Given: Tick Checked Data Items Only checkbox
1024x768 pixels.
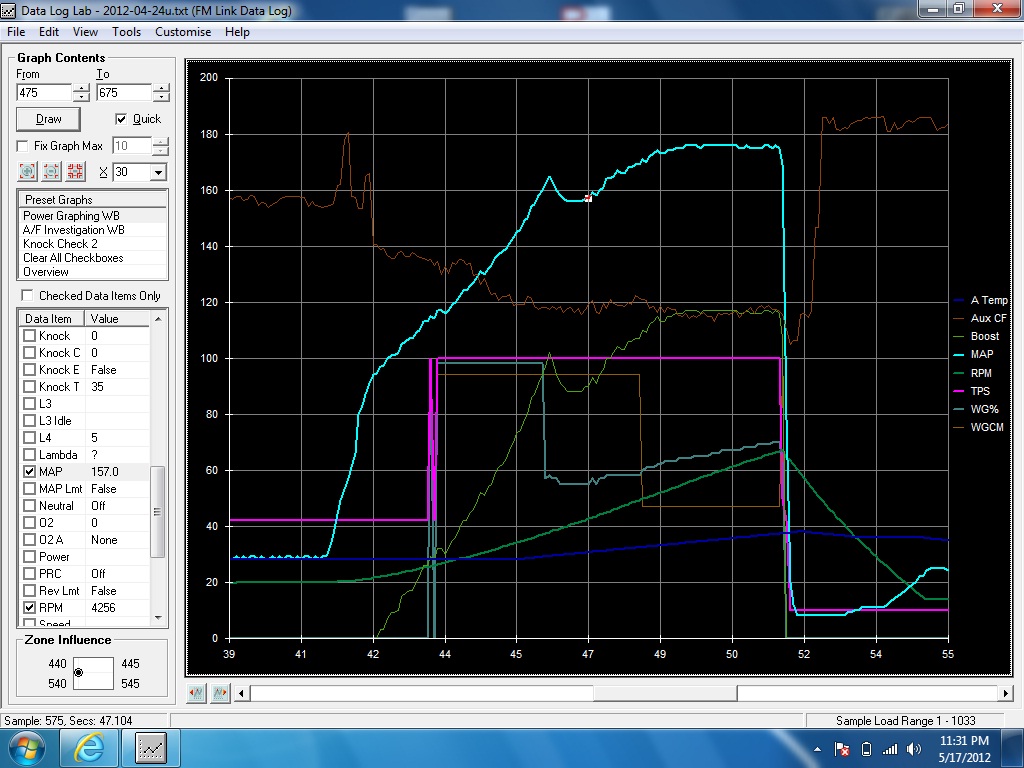Looking at the screenshot, I should 27,296.
